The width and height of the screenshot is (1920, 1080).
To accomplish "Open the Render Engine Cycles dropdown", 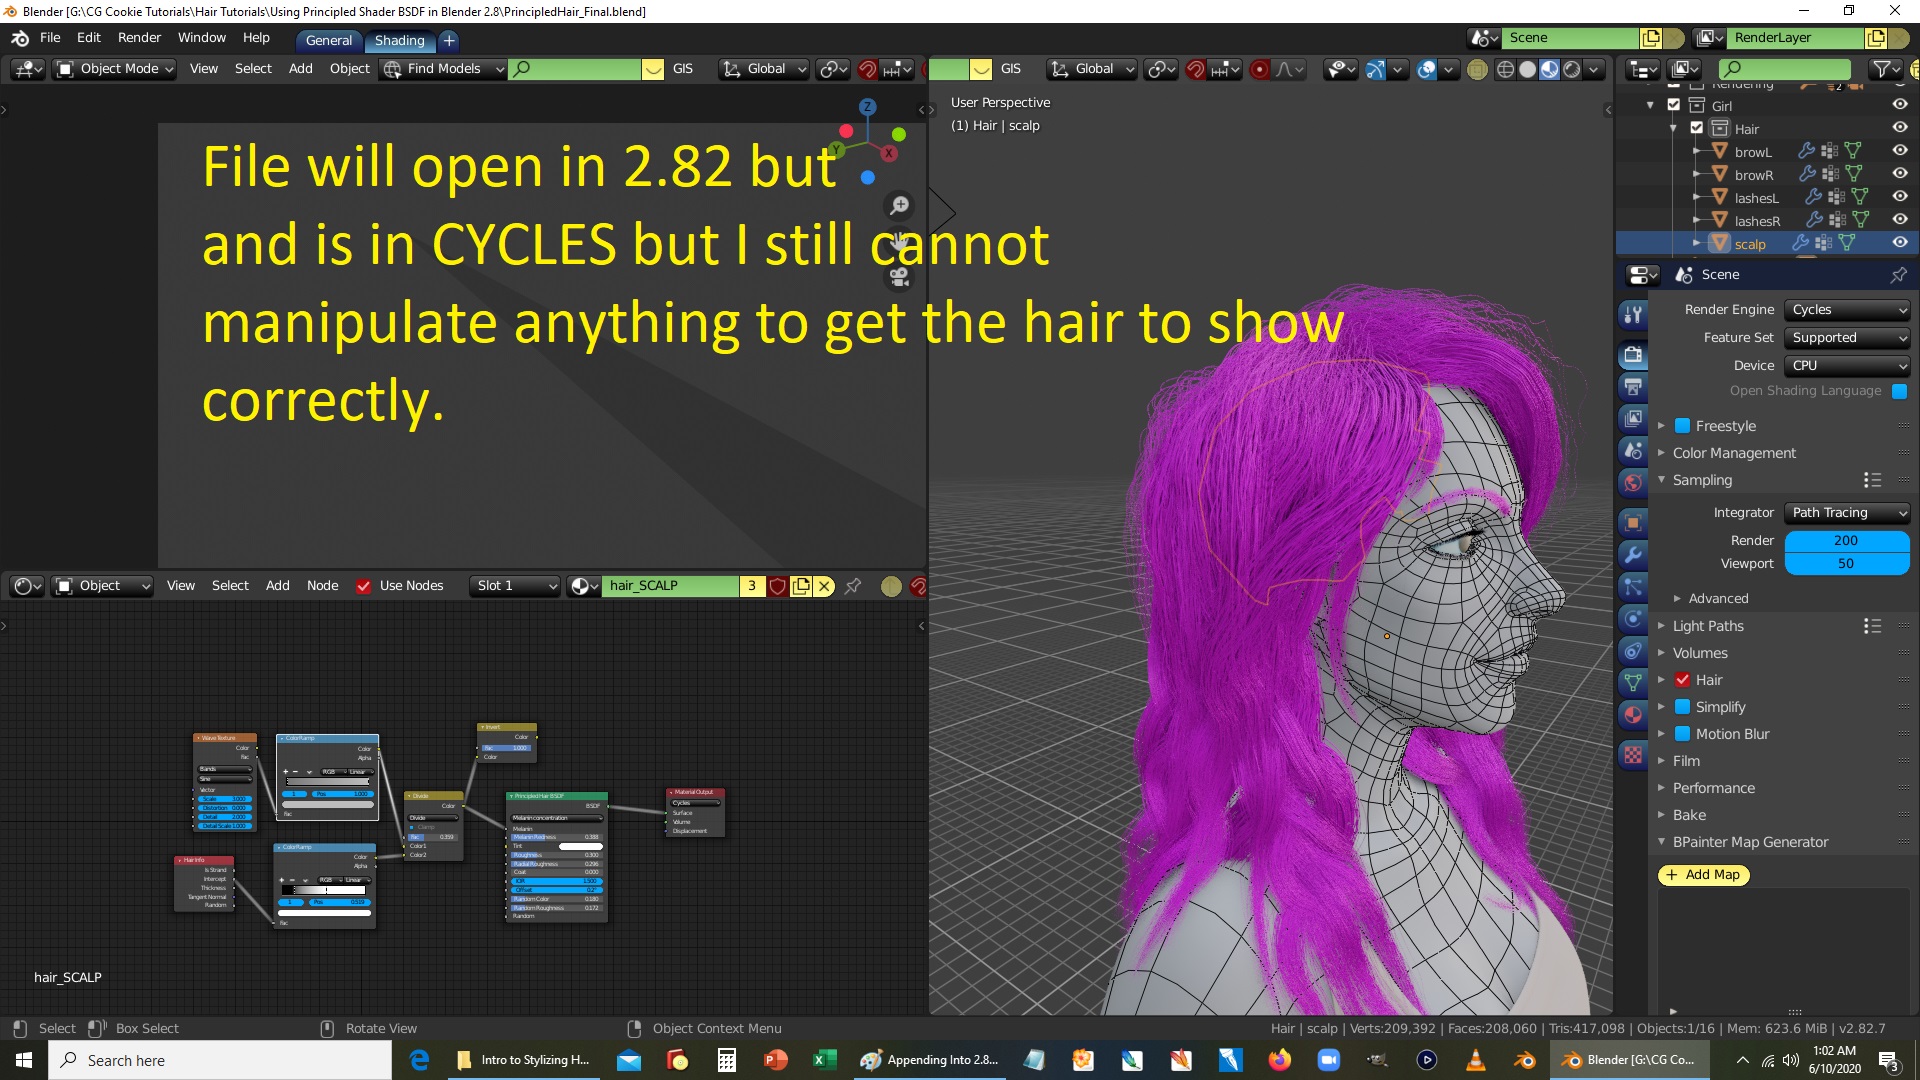I will coord(1848,310).
